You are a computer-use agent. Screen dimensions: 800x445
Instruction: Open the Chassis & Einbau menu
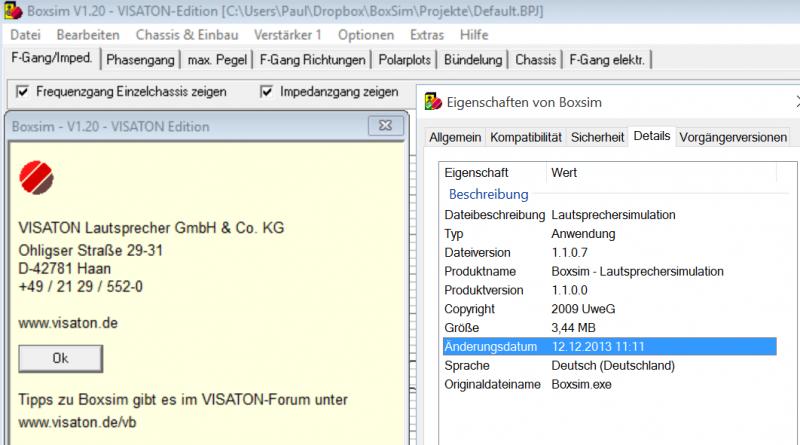point(187,35)
